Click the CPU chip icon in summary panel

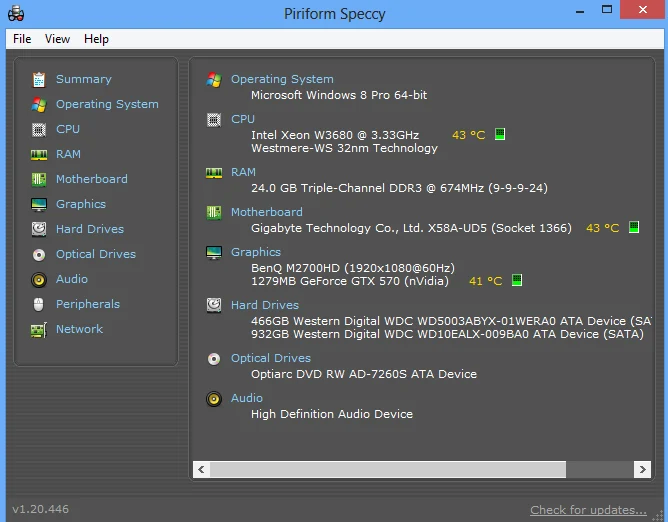point(214,120)
